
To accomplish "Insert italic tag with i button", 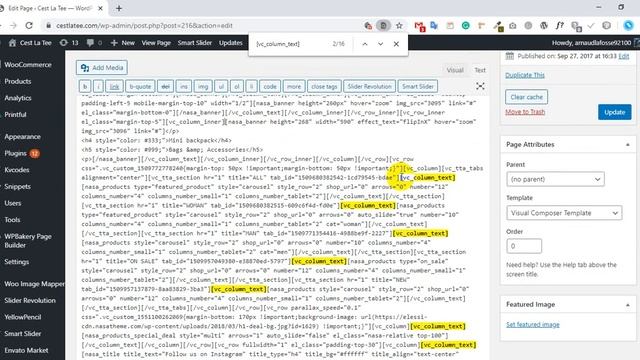I will tap(98, 87).
